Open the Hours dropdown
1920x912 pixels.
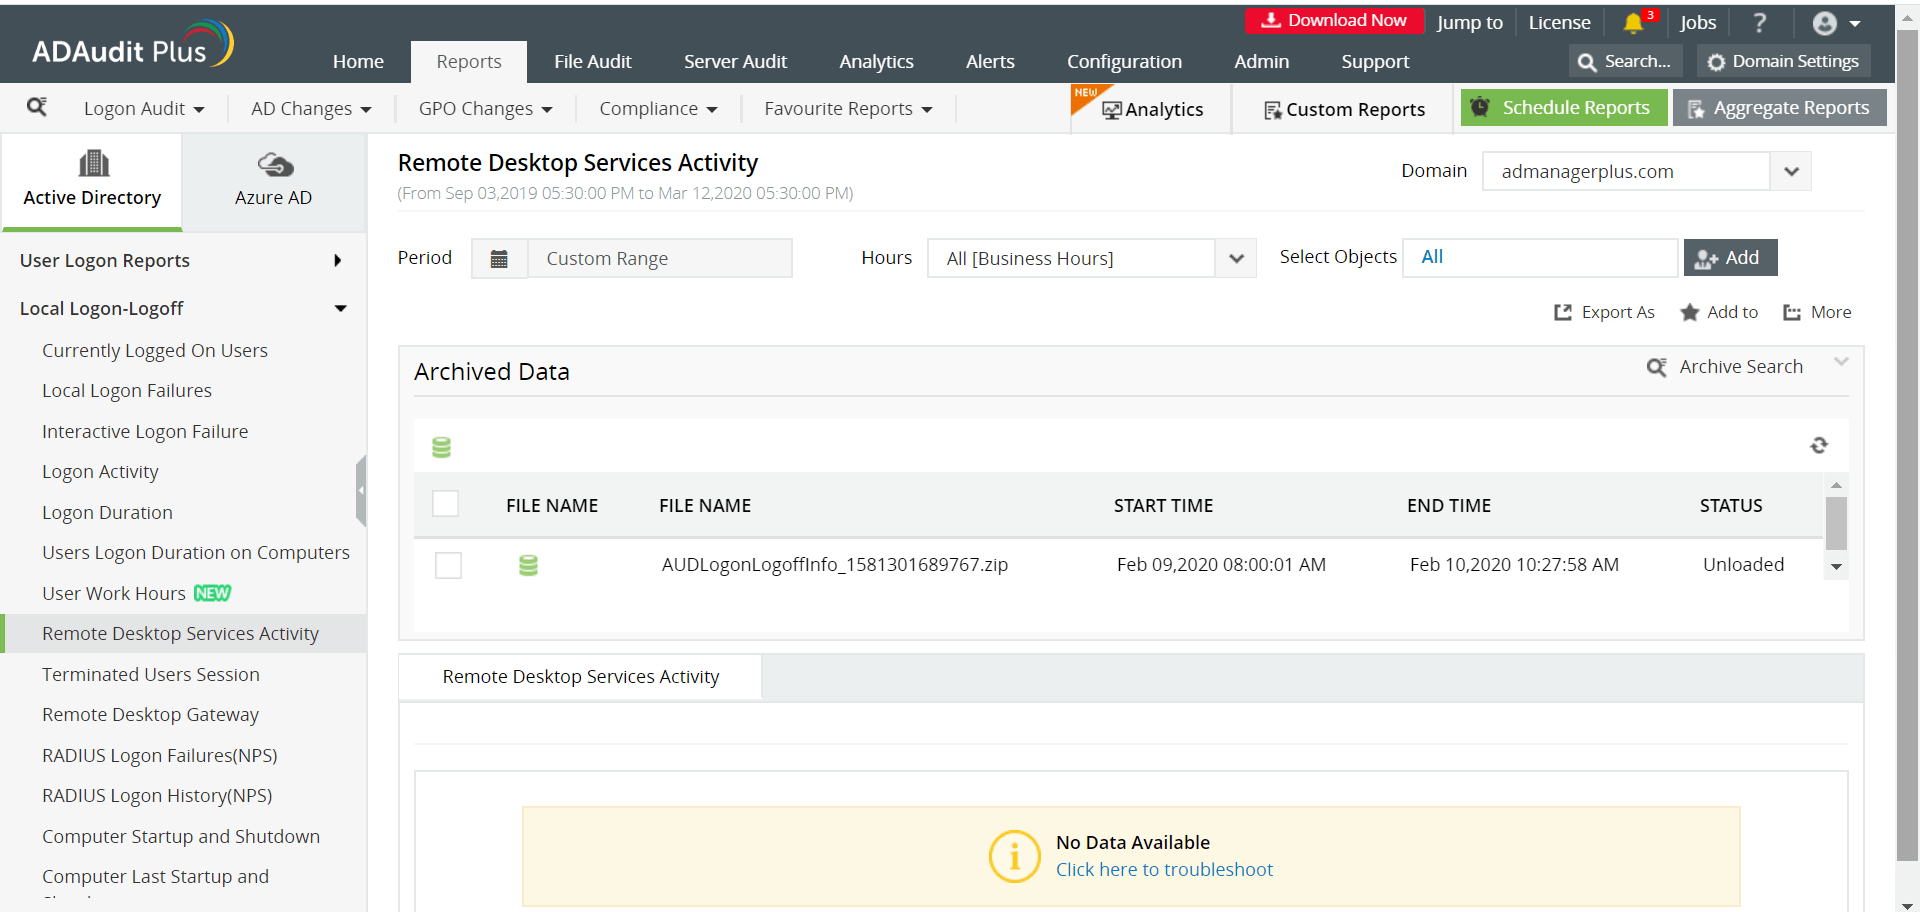[x=1091, y=258]
